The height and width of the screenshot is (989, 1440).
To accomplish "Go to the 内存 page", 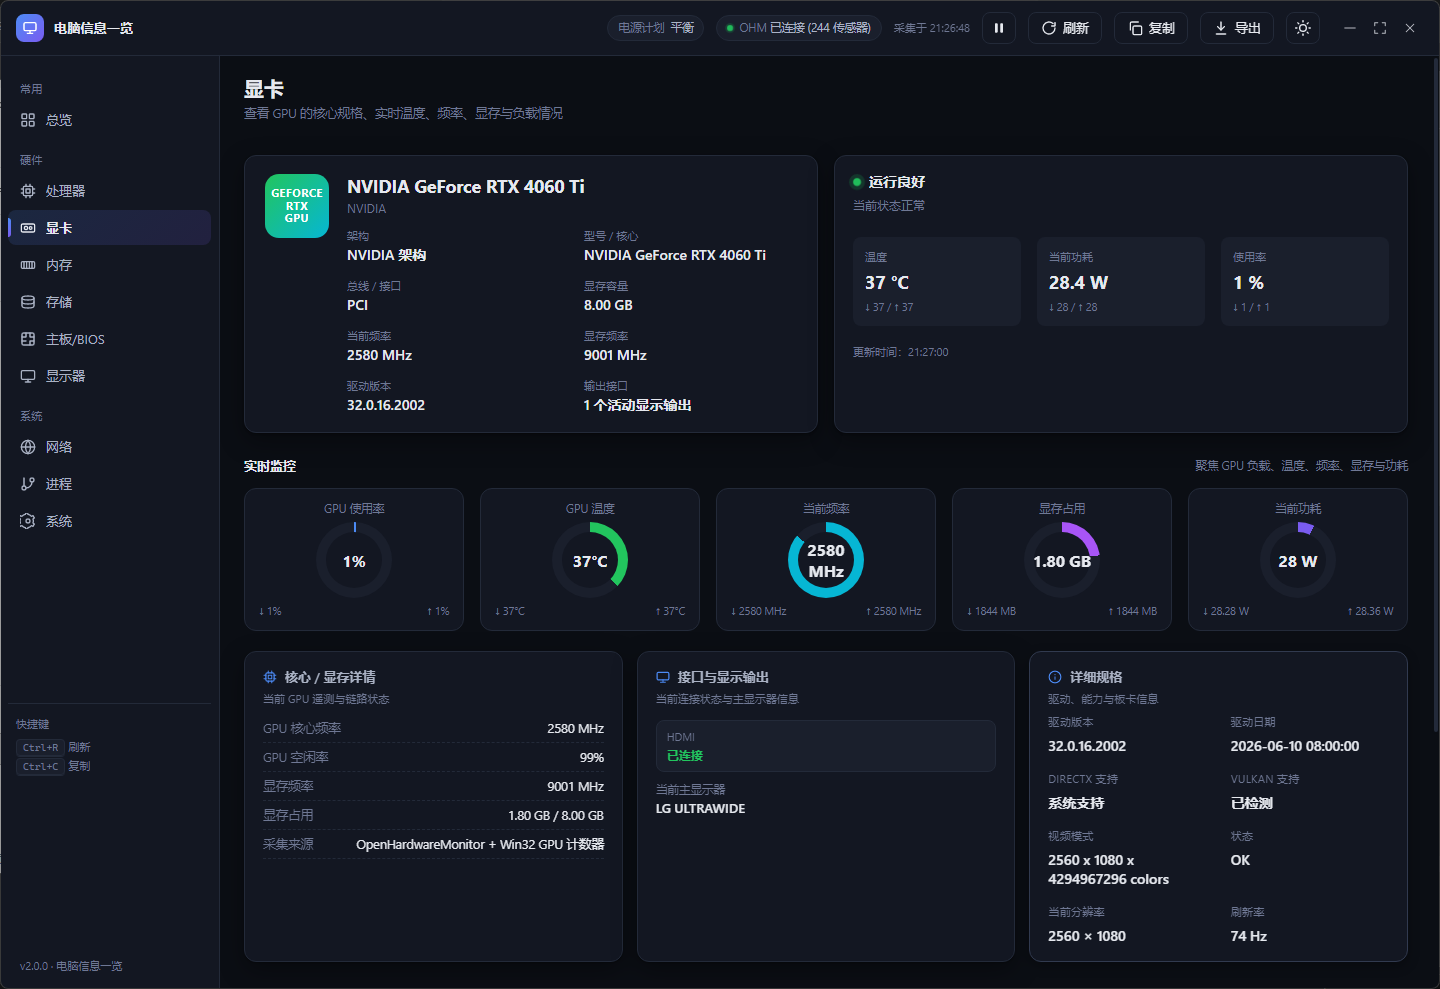I will click(x=110, y=265).
